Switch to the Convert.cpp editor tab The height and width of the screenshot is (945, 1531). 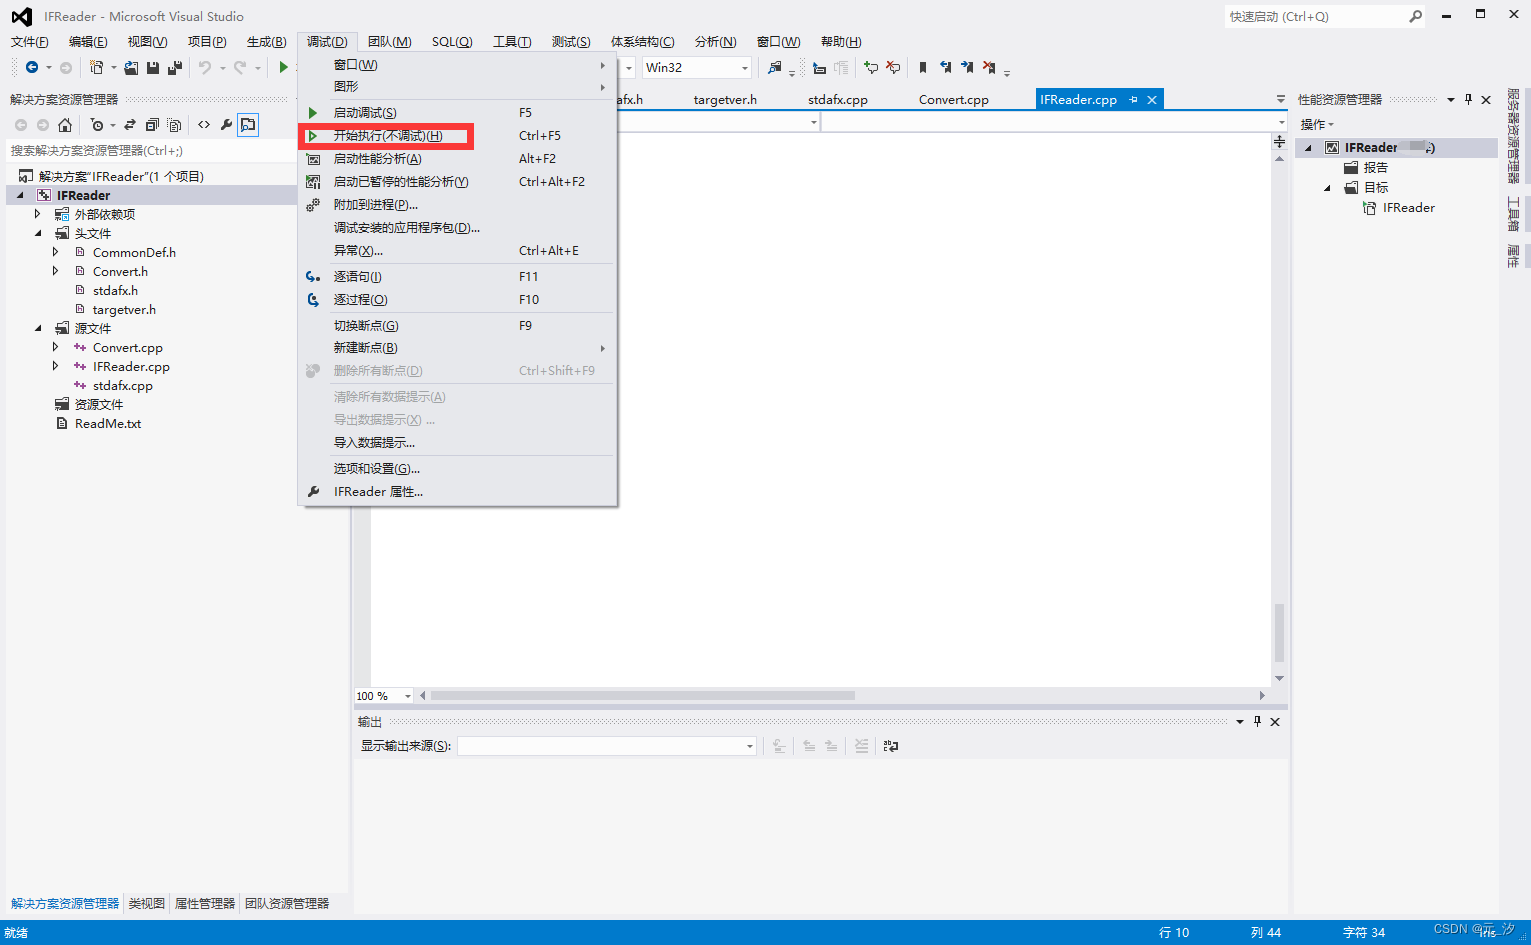tap(954, 100)
